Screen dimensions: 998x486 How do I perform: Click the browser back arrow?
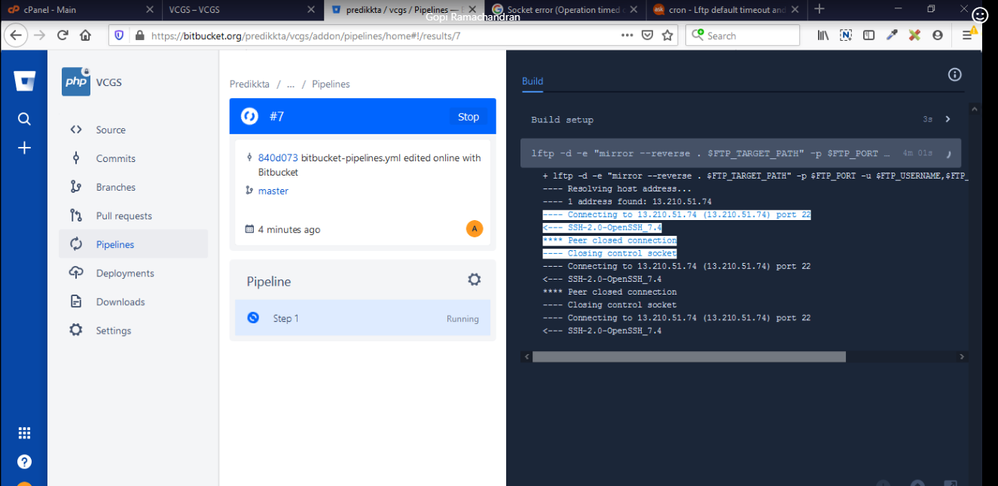pos(17,36)
